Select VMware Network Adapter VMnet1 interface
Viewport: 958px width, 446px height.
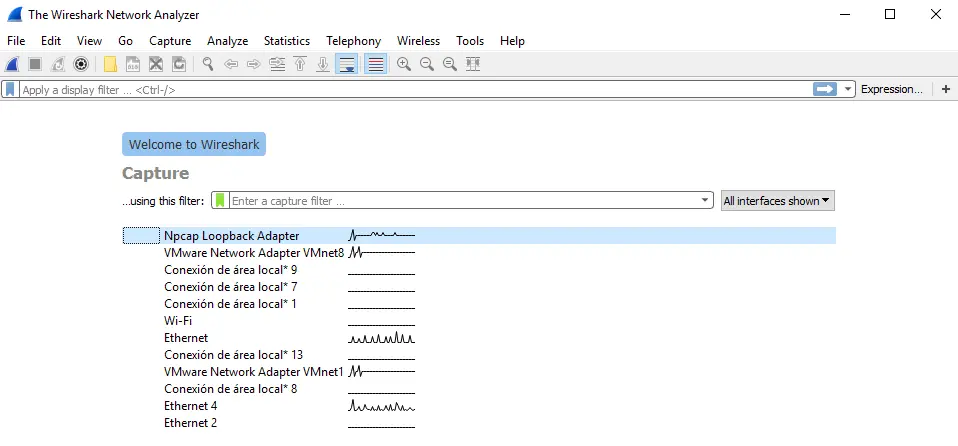[479, 371]
